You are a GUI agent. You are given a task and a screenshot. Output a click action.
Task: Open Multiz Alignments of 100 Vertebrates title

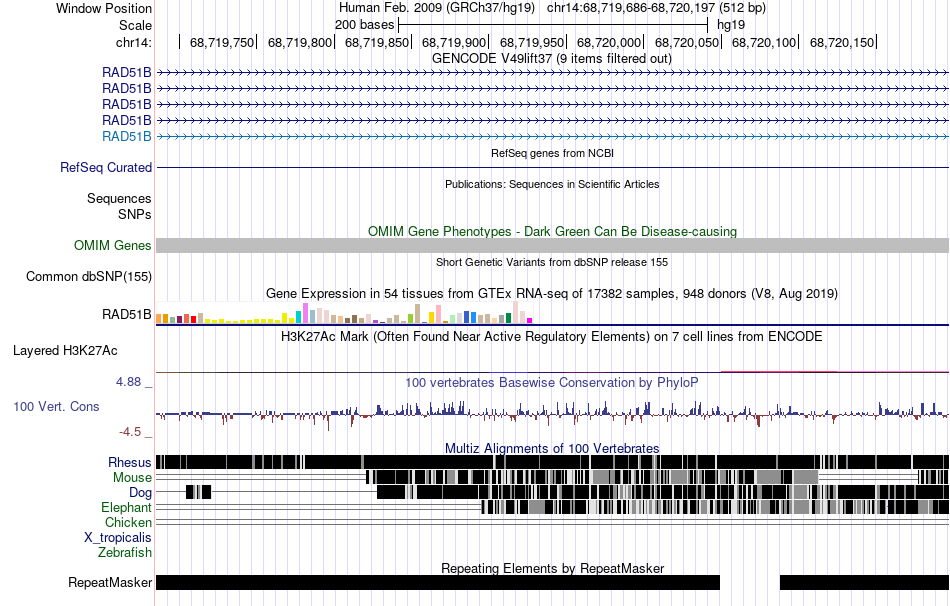(552, 449)
